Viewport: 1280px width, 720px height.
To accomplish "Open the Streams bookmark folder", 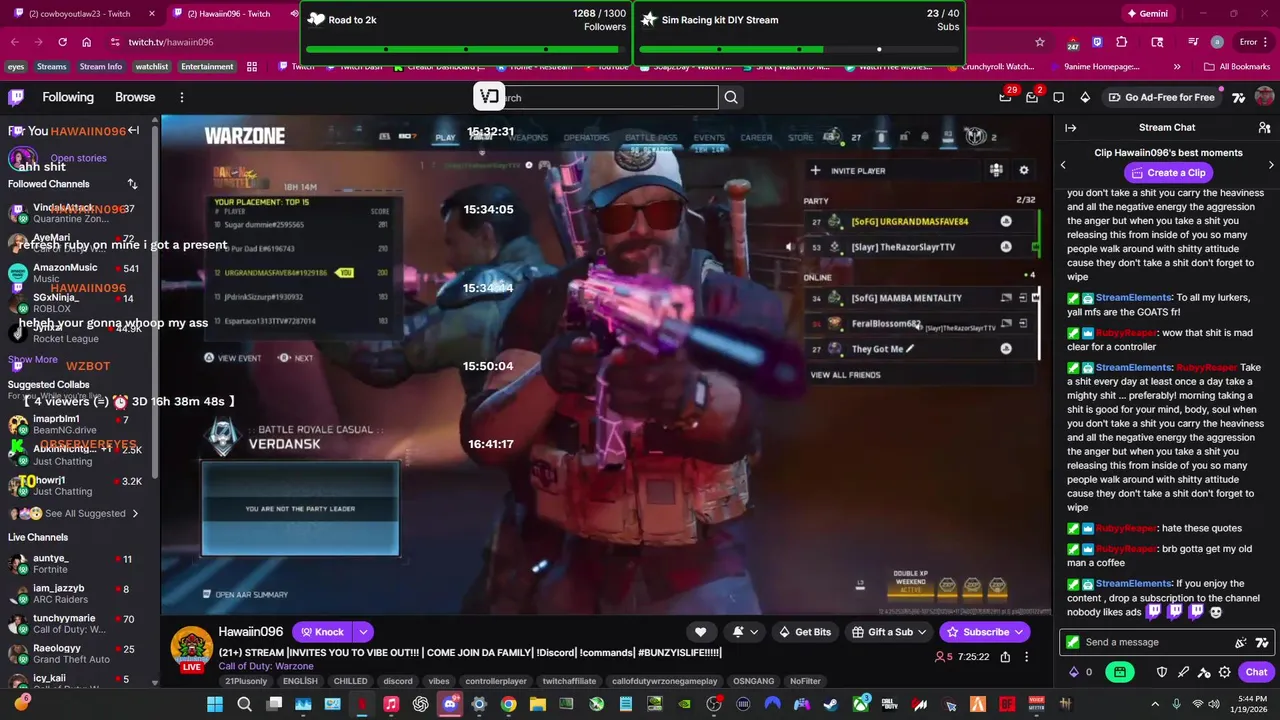I will (x=51, y=67).
